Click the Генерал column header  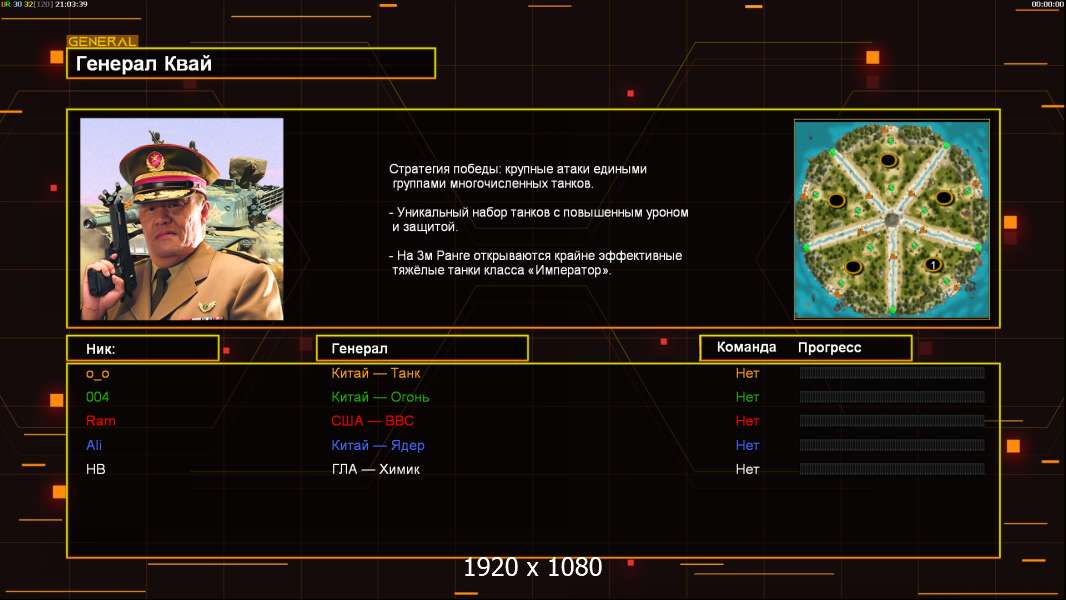pos(422,348)
